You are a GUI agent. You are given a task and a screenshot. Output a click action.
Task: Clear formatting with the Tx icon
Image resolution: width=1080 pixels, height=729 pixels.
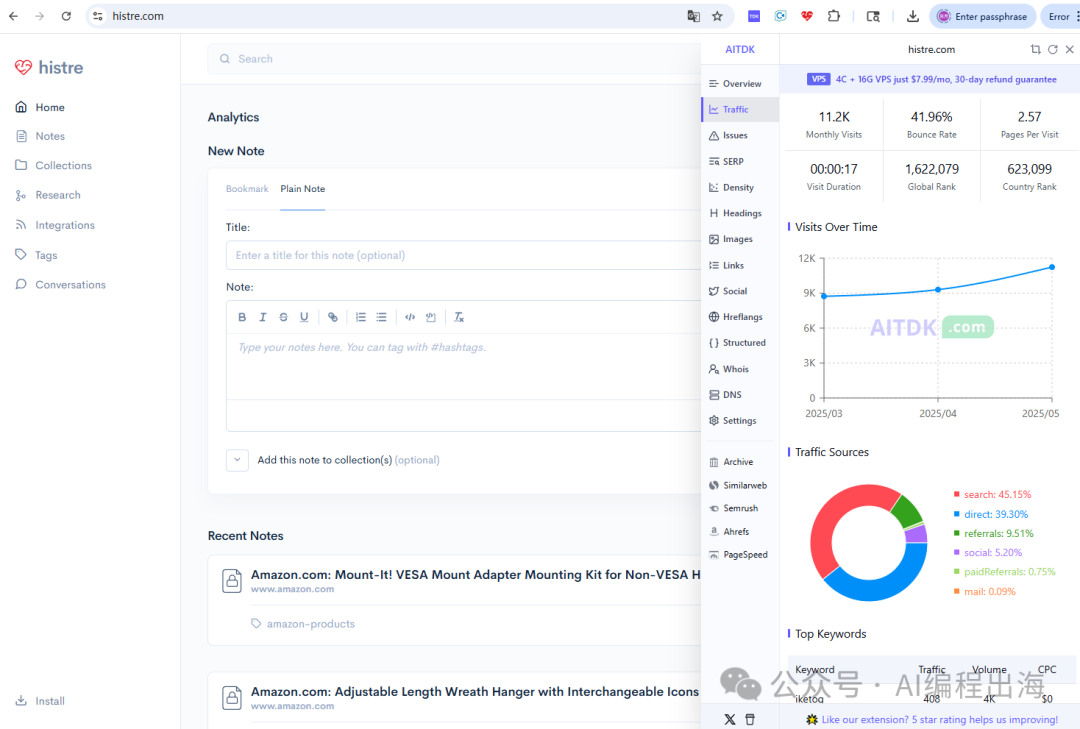point(459,317)
